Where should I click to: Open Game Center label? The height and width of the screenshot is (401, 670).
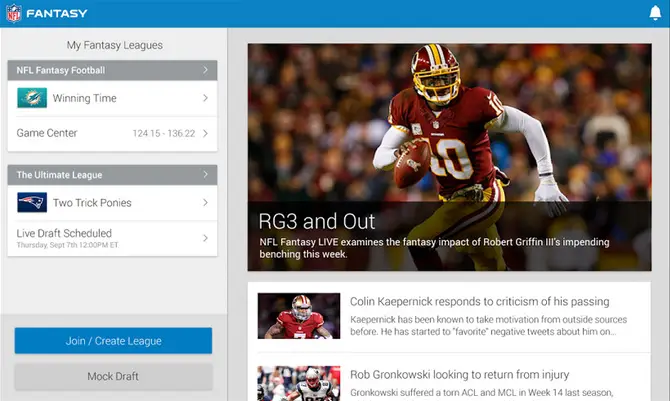pos(47,133)
